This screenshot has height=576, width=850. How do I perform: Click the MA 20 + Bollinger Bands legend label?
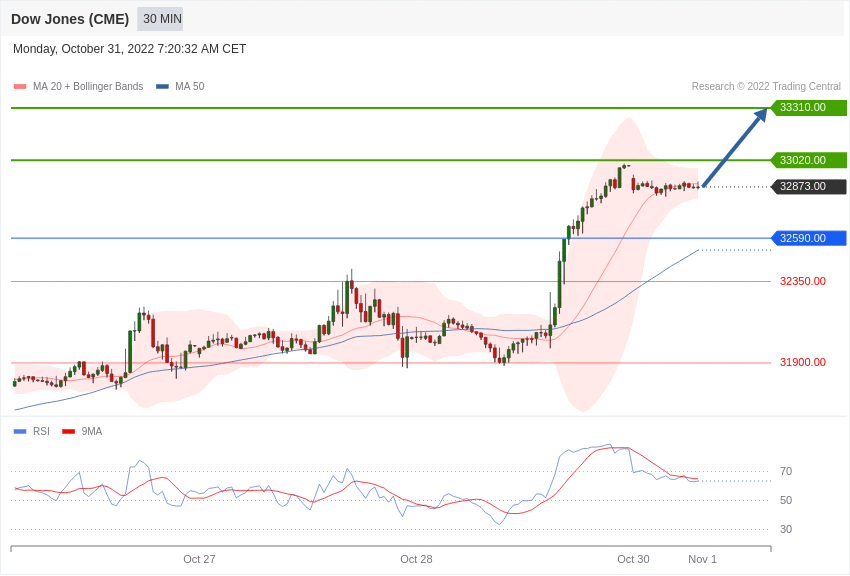pyautogui.click(x=88, y=86)
